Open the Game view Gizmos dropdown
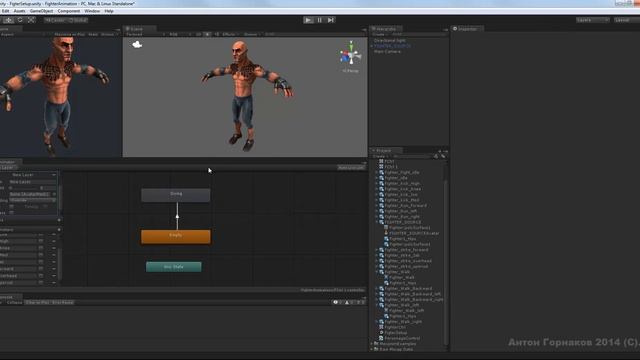The image size is (640, 360). point(109,35)
